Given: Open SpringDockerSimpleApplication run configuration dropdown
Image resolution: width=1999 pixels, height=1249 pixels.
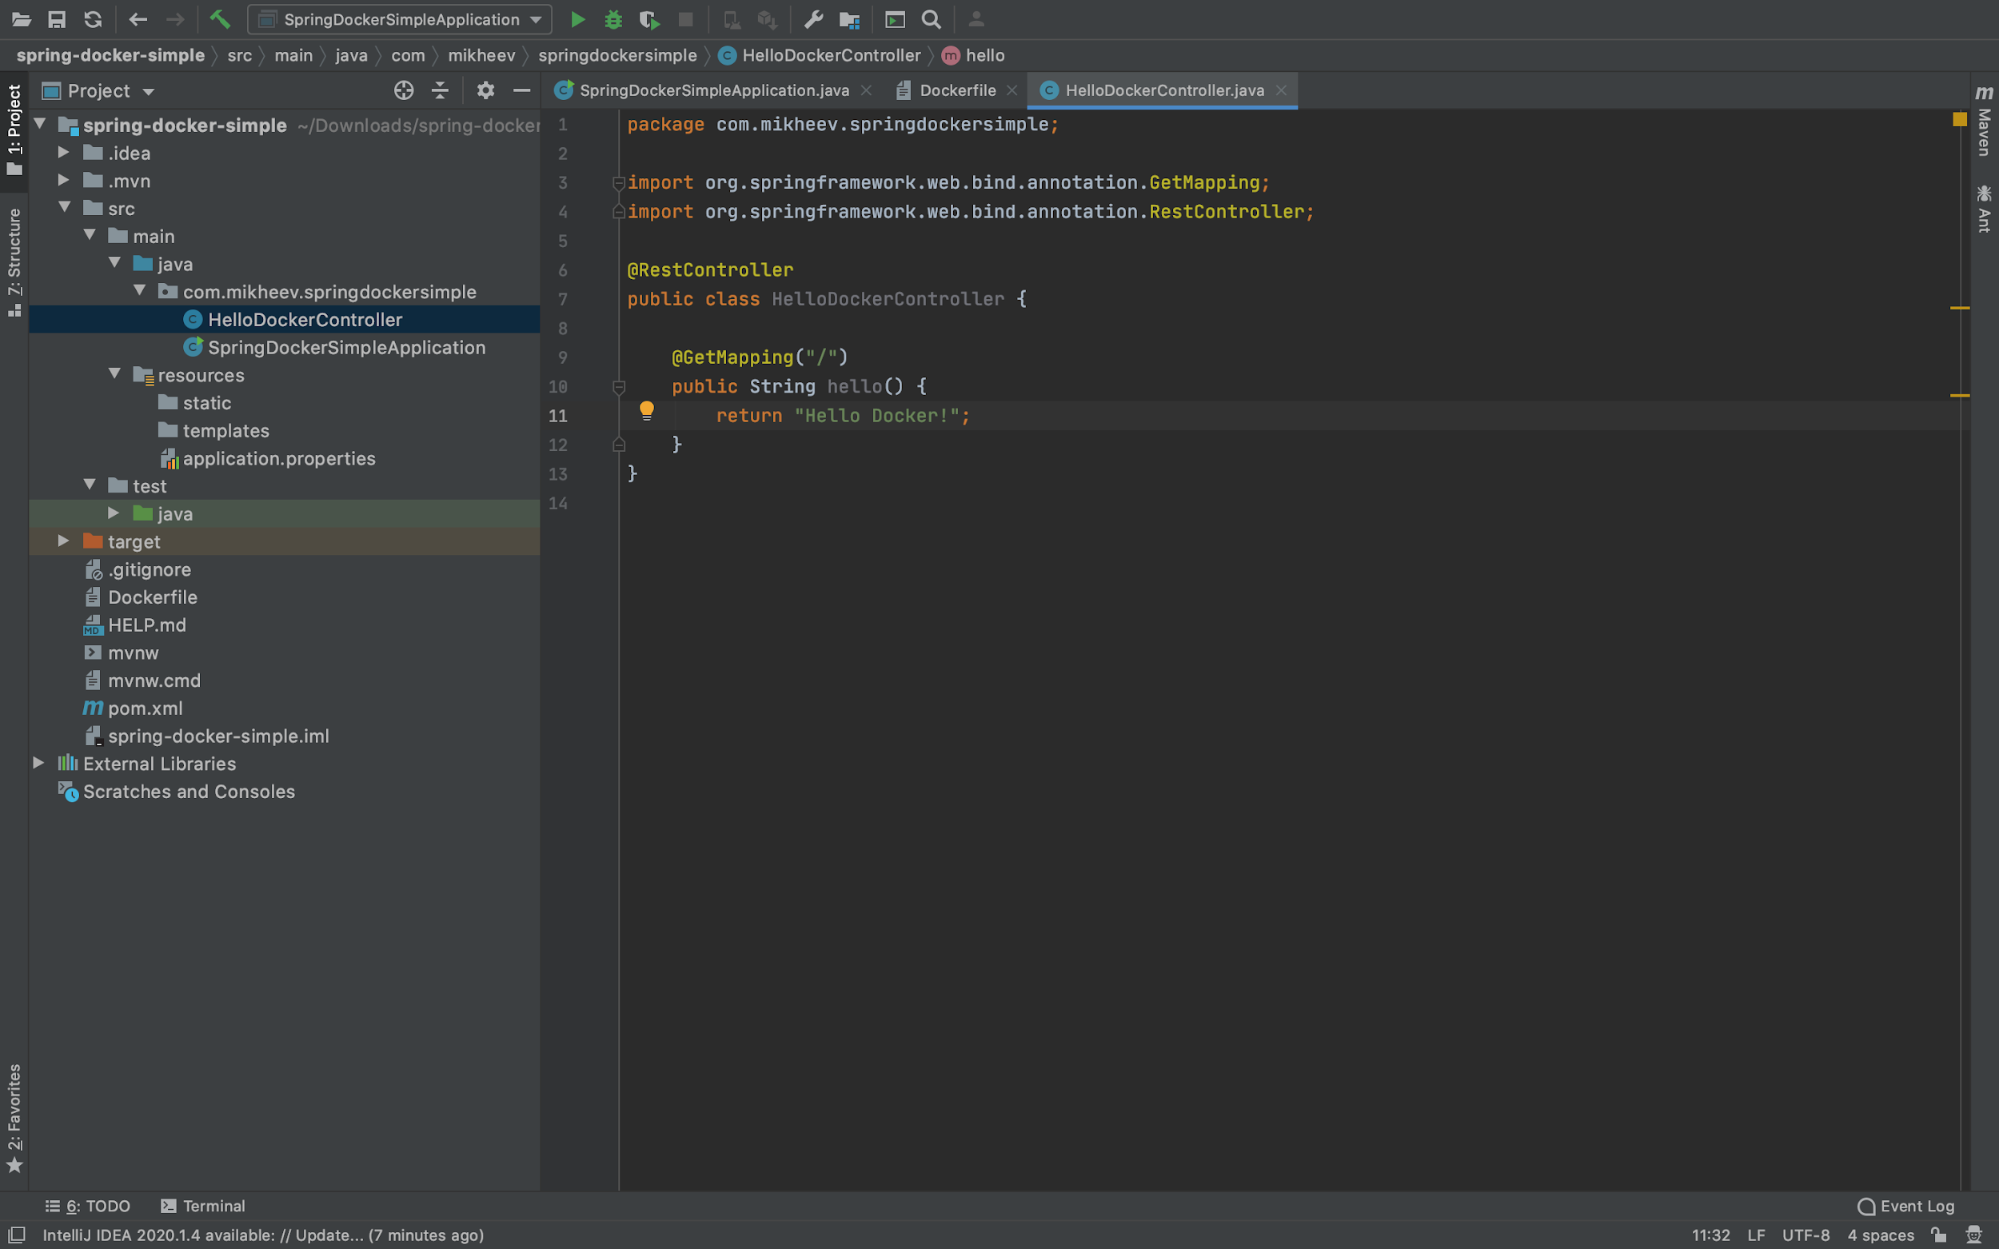Looking at the screenshot, I should tap(400, 19).
